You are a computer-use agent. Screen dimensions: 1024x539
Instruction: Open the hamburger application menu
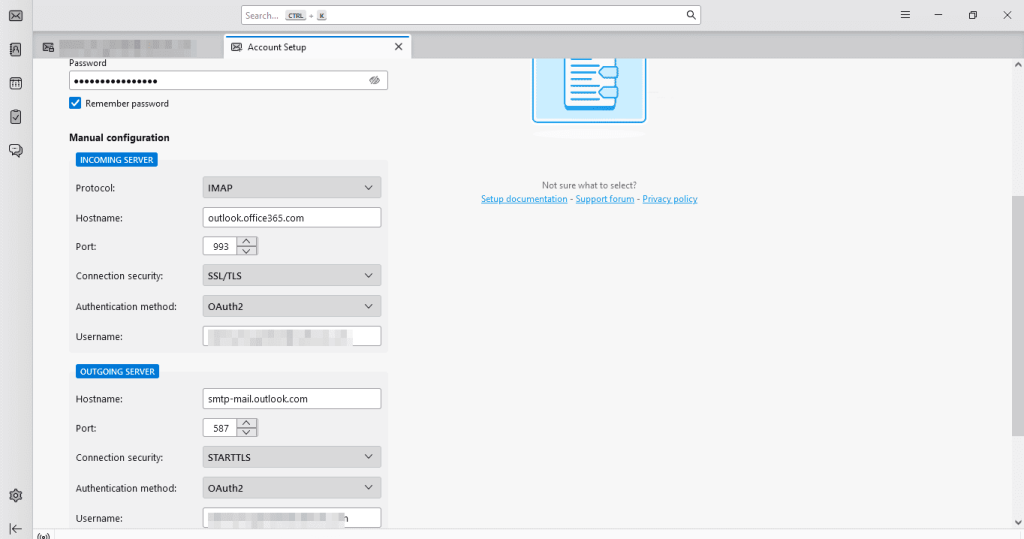pyautogui.click(x=905, y=15)
